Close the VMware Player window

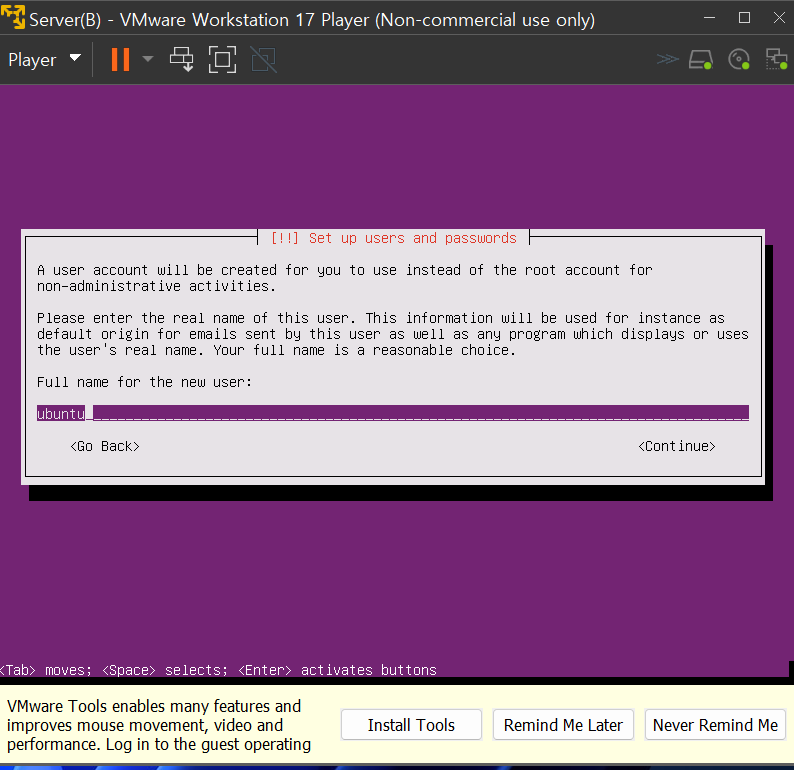click(779, 18)
